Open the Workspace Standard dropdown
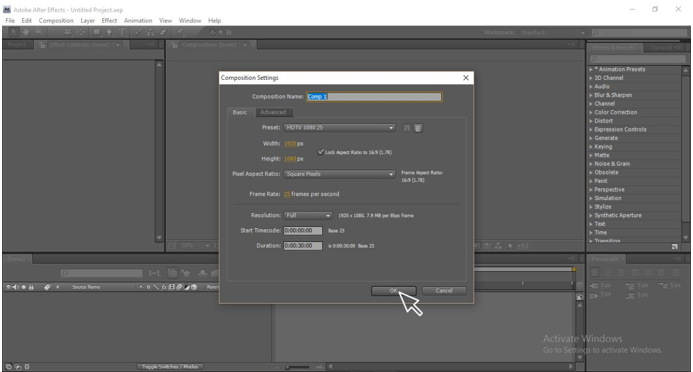The image size is (693, 372). coord(553,32)
